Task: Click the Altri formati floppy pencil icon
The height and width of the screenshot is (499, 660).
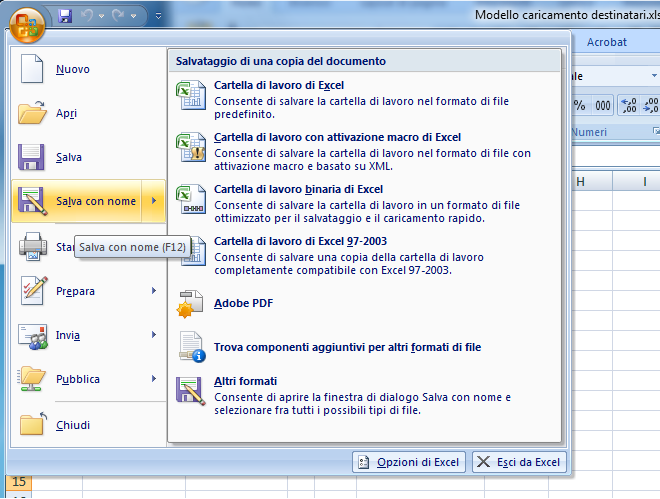Action: tap(191, 391)
